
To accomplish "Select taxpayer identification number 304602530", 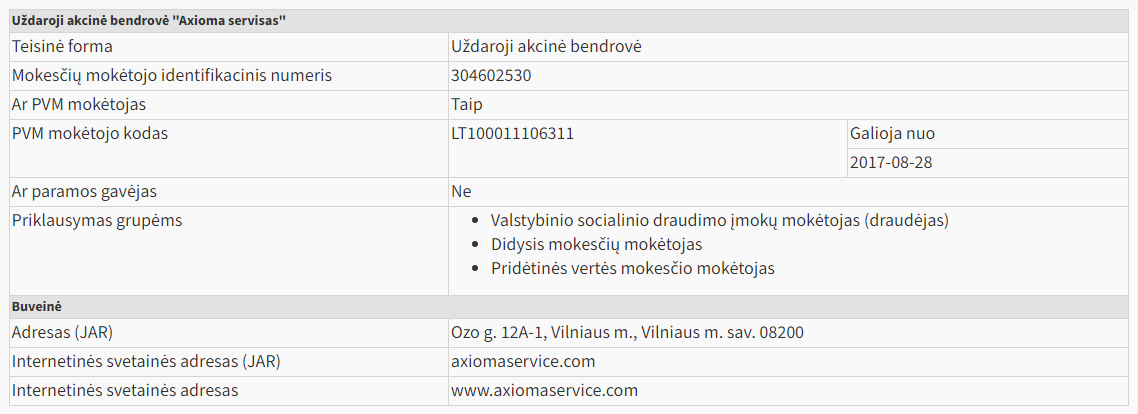I will coord(491,75).
